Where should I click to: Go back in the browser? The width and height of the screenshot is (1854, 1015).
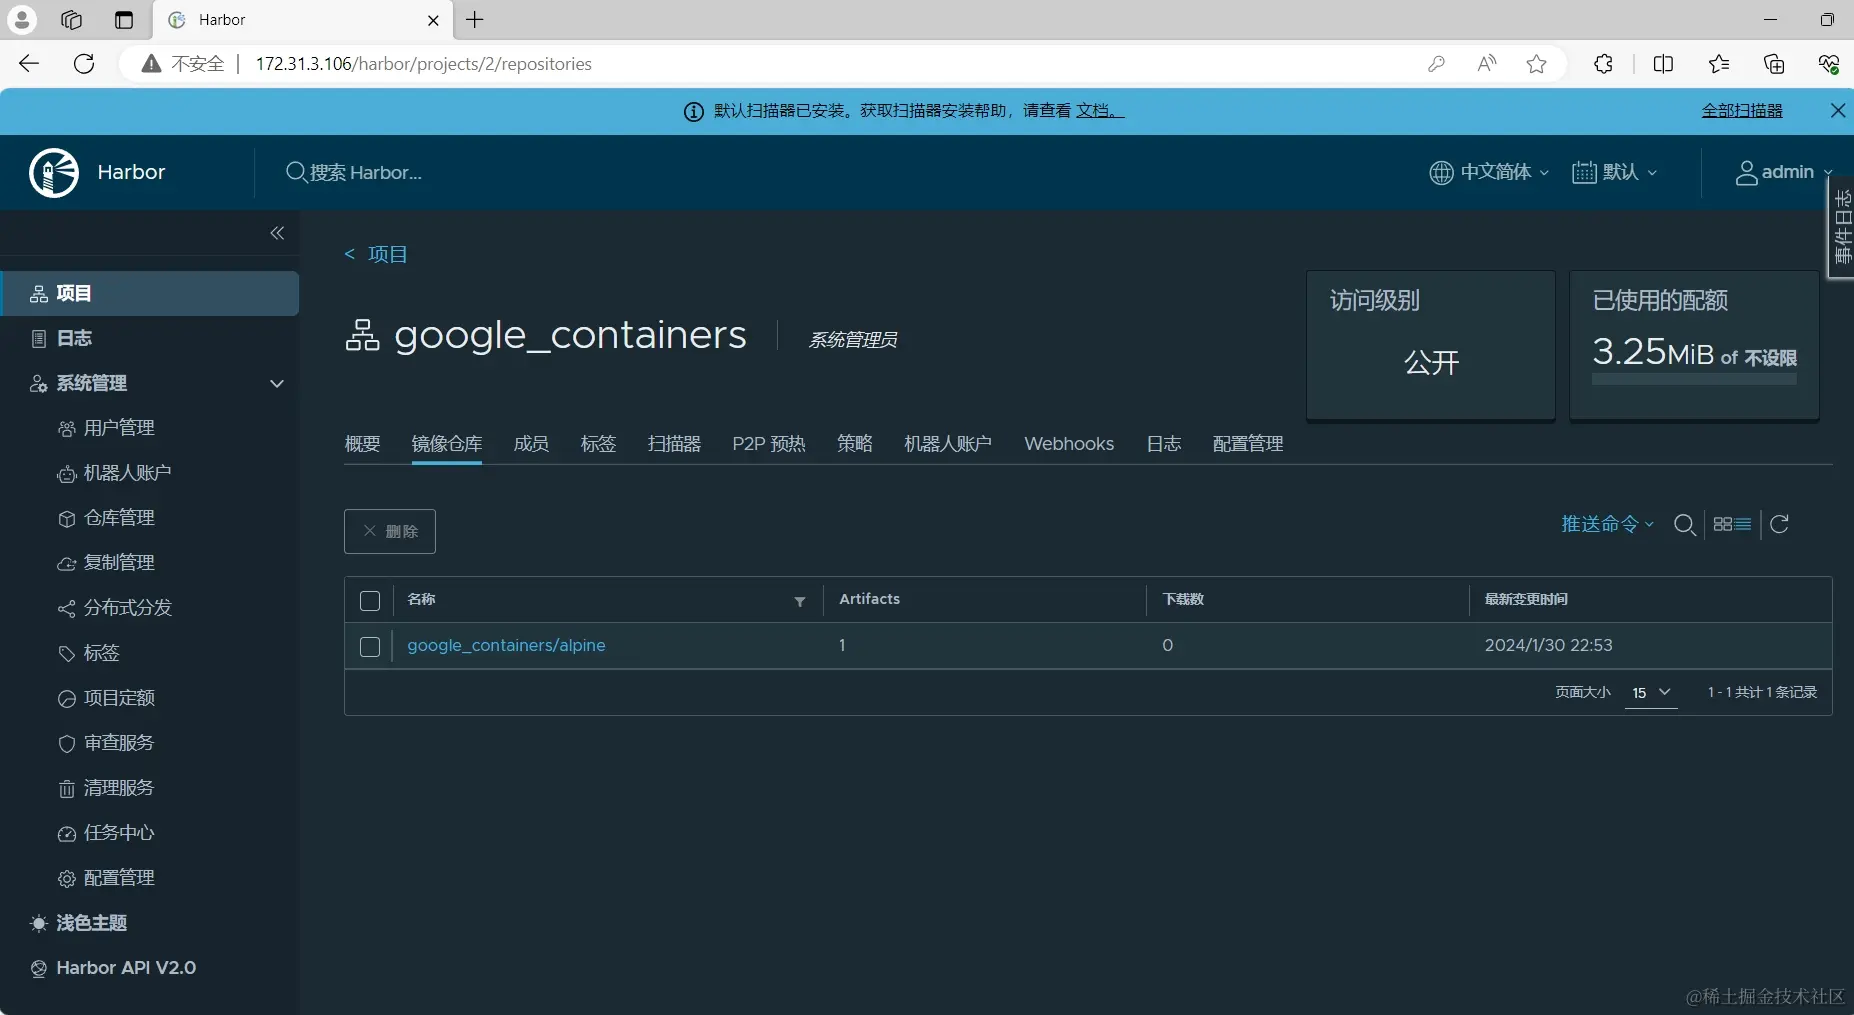coord(29,64)
